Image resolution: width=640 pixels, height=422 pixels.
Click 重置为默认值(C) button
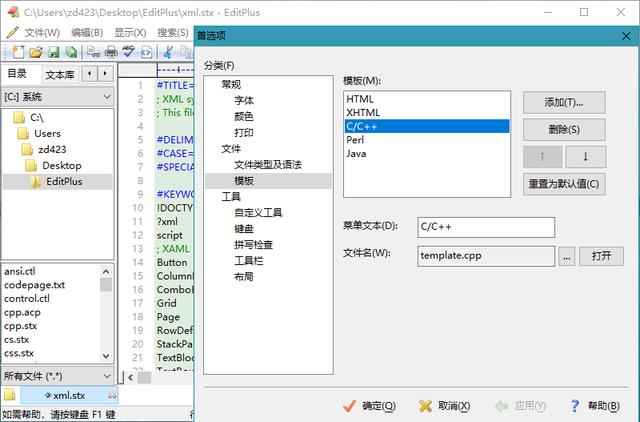564,184
